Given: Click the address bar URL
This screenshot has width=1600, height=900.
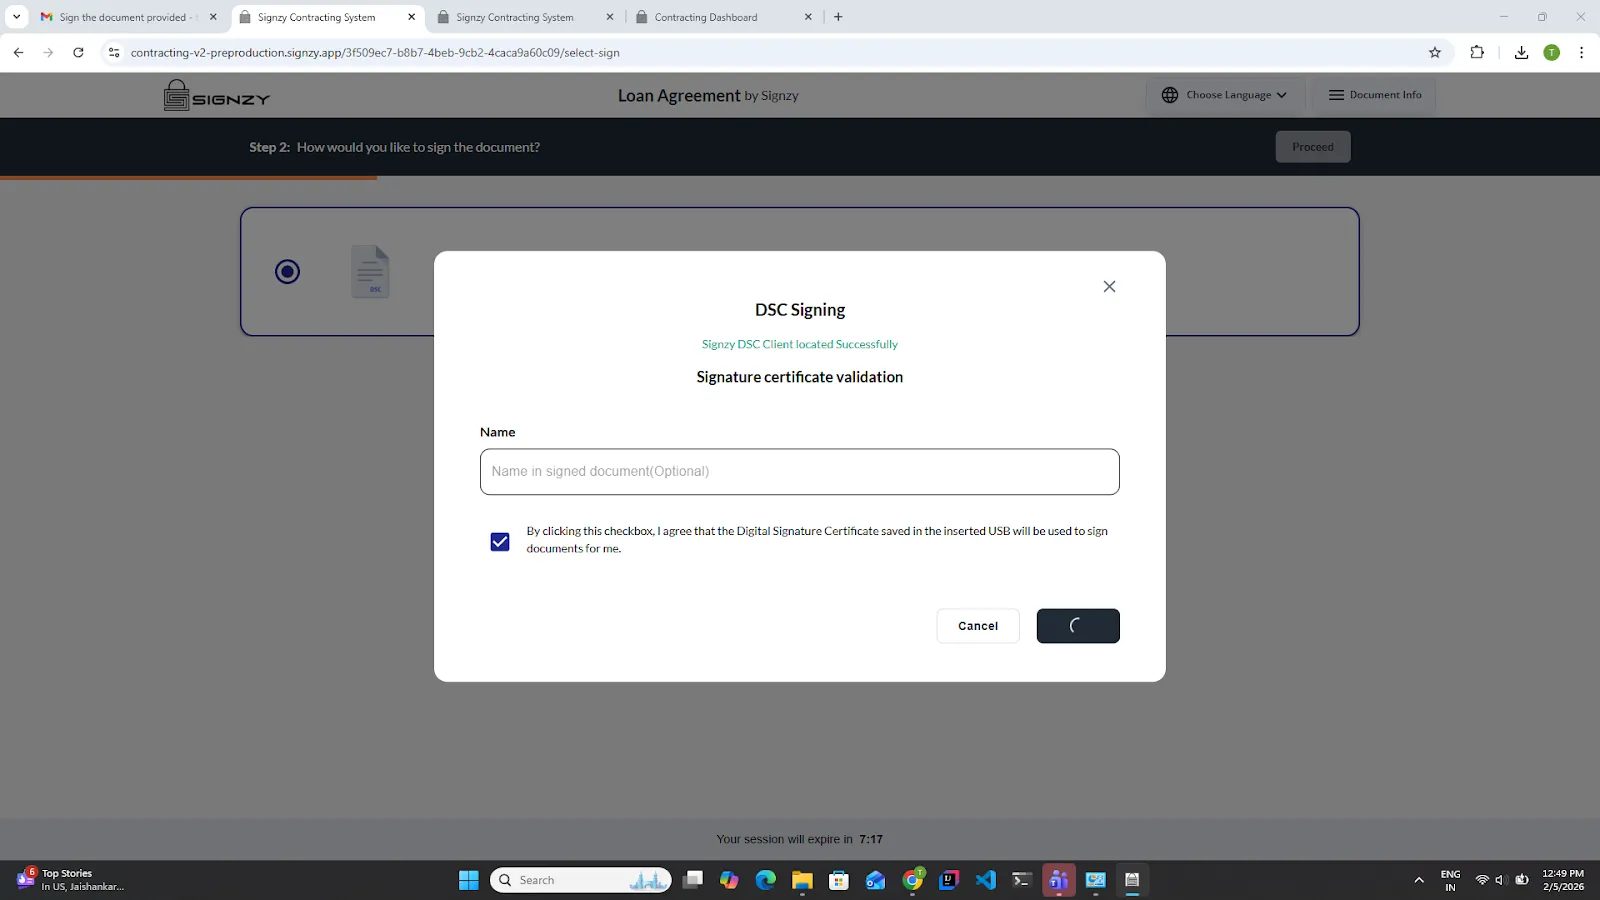Looking at the screenshot, I should pos(375,53).
